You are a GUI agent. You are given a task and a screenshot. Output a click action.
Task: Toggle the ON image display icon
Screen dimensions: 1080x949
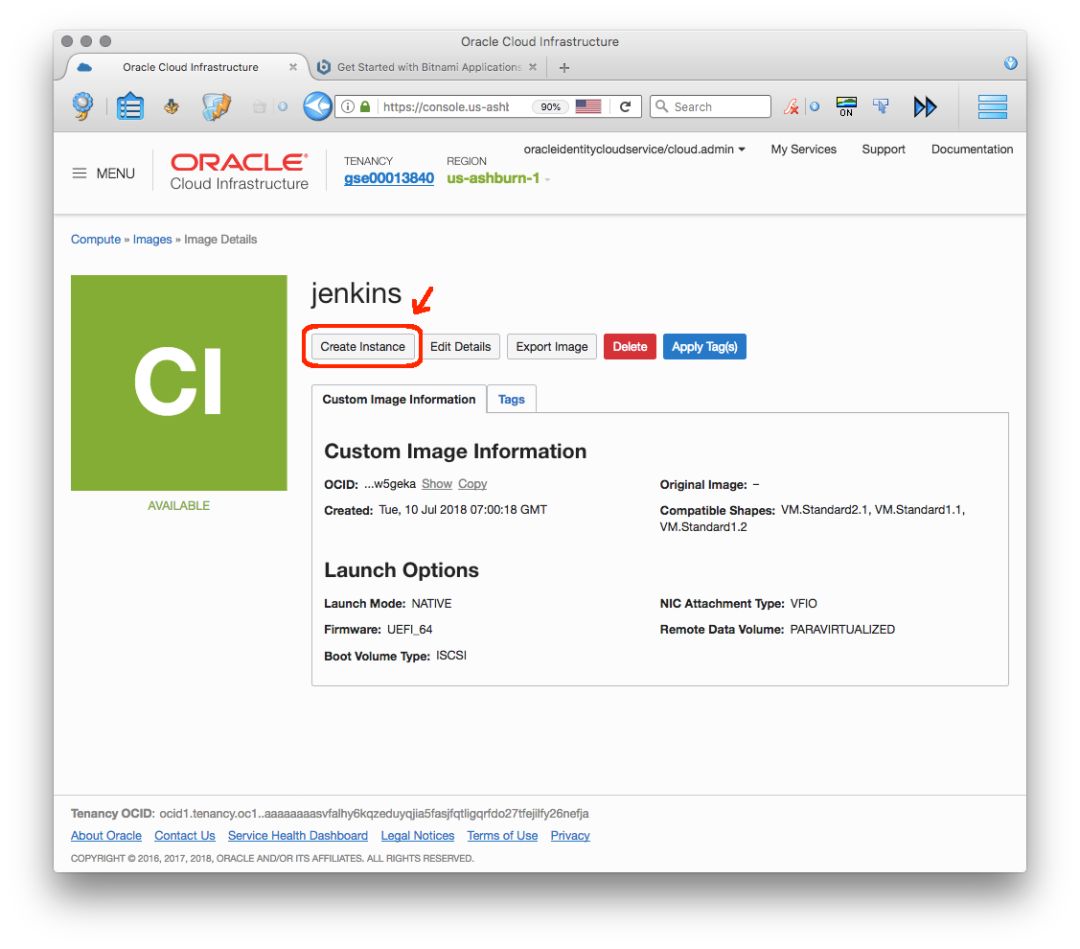coord(847,107)
